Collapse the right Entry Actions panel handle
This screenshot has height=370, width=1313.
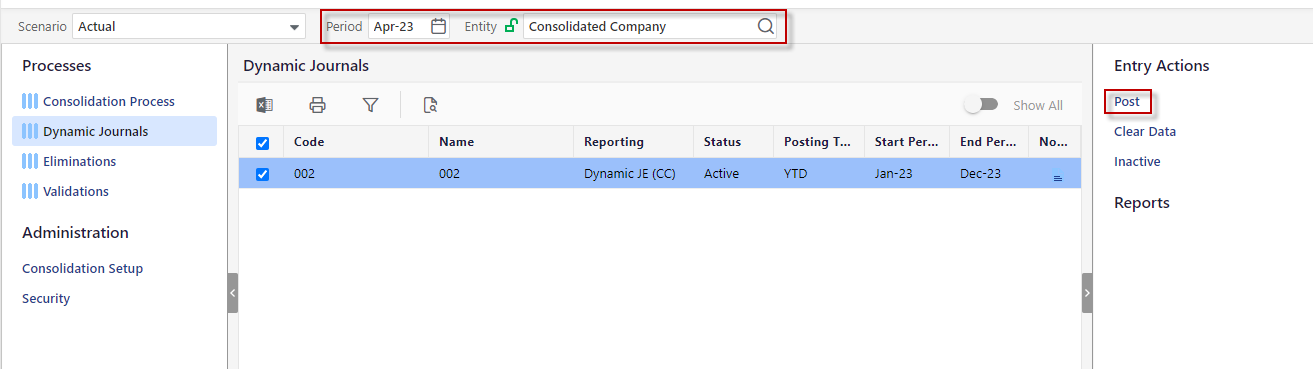[x=1087, y=293]
